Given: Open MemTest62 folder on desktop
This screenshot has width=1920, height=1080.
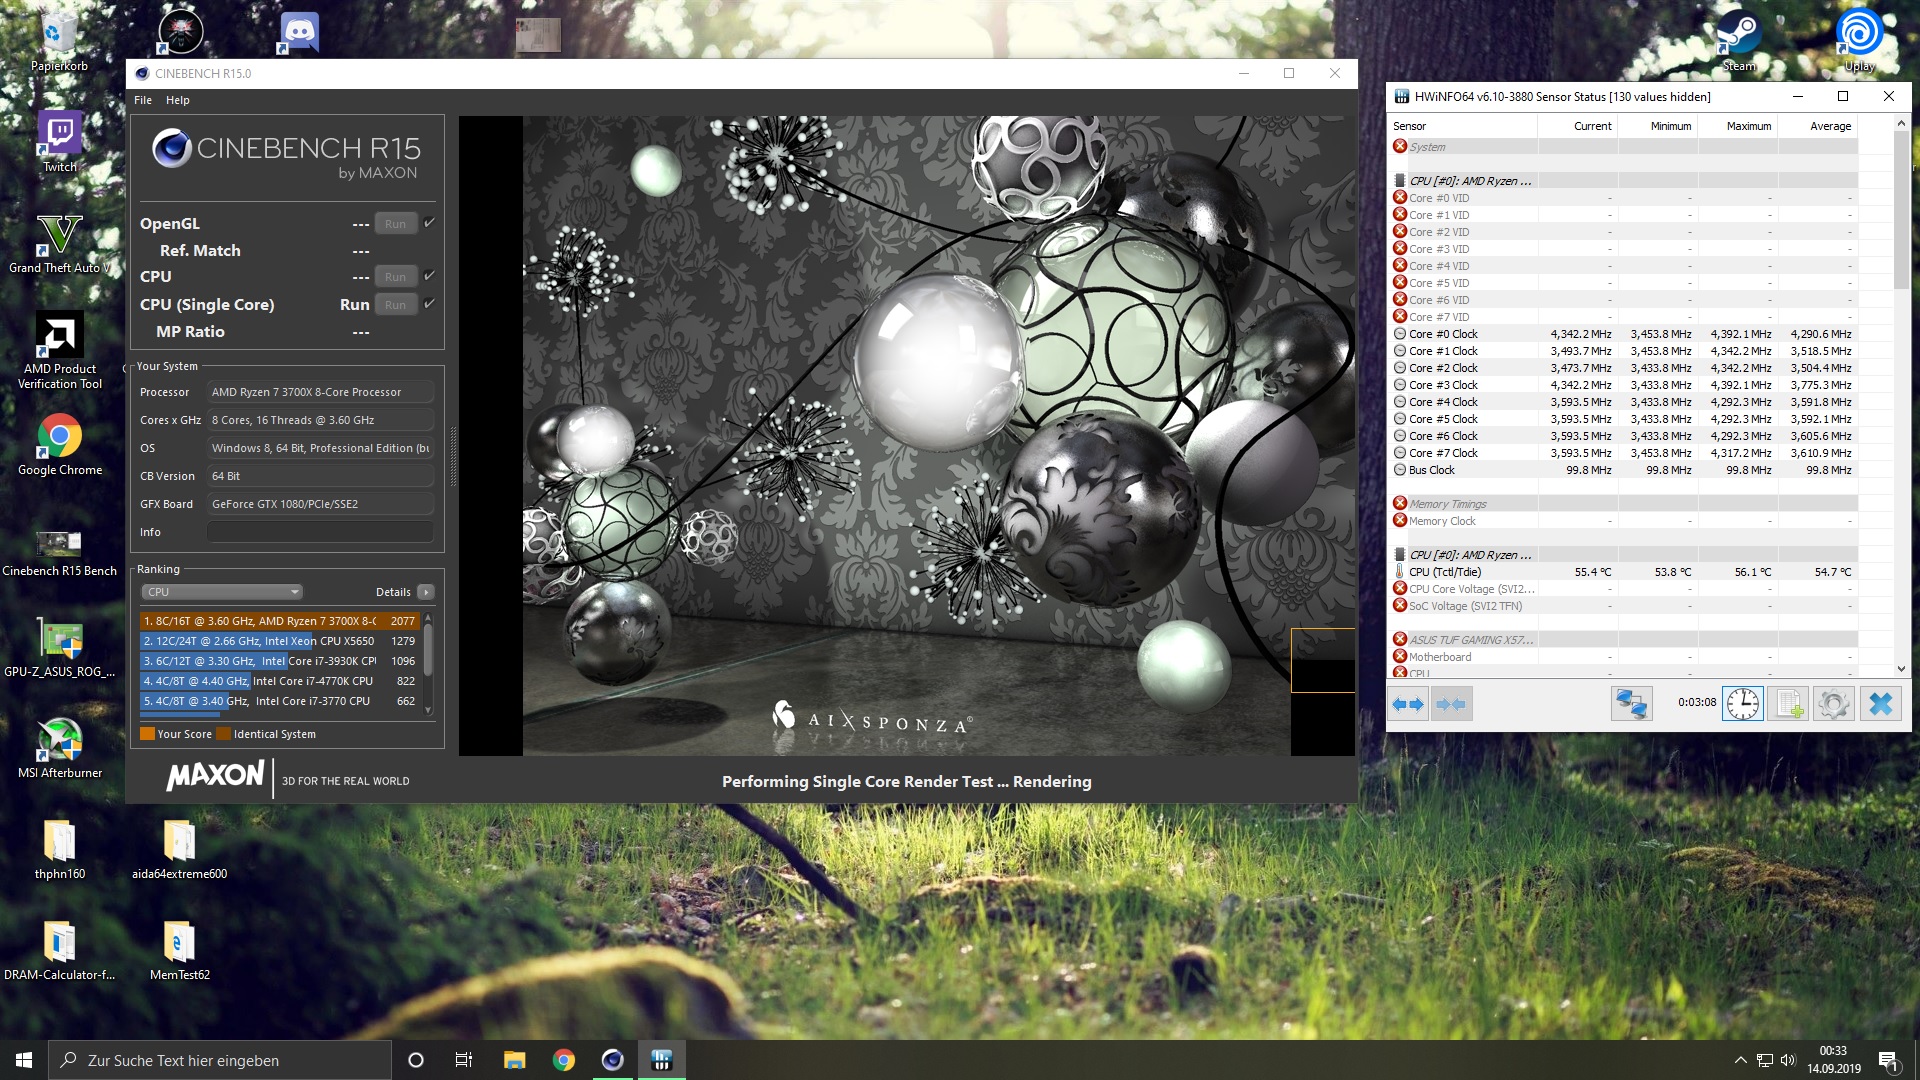Looking at the screenshot, I should coord(179,950).
